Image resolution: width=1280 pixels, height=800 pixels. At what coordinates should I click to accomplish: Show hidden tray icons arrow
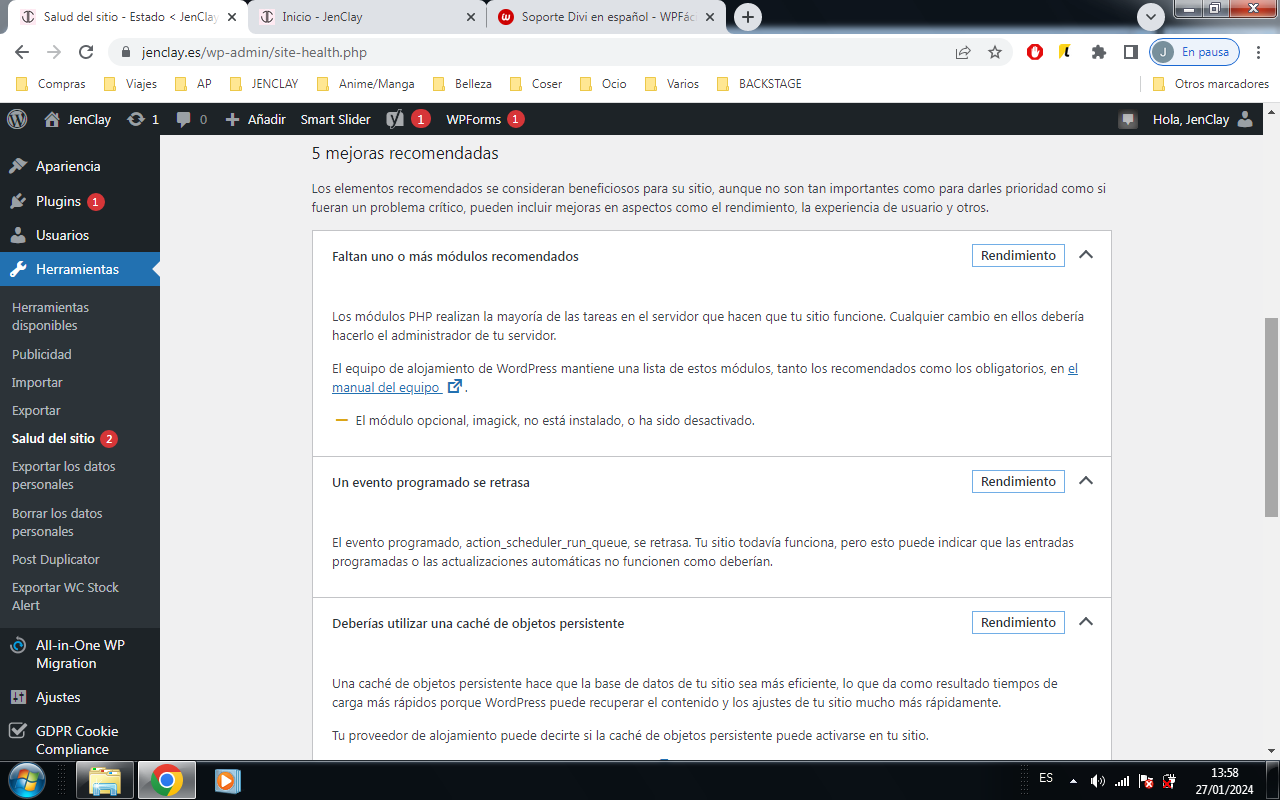coord(1072,780)
